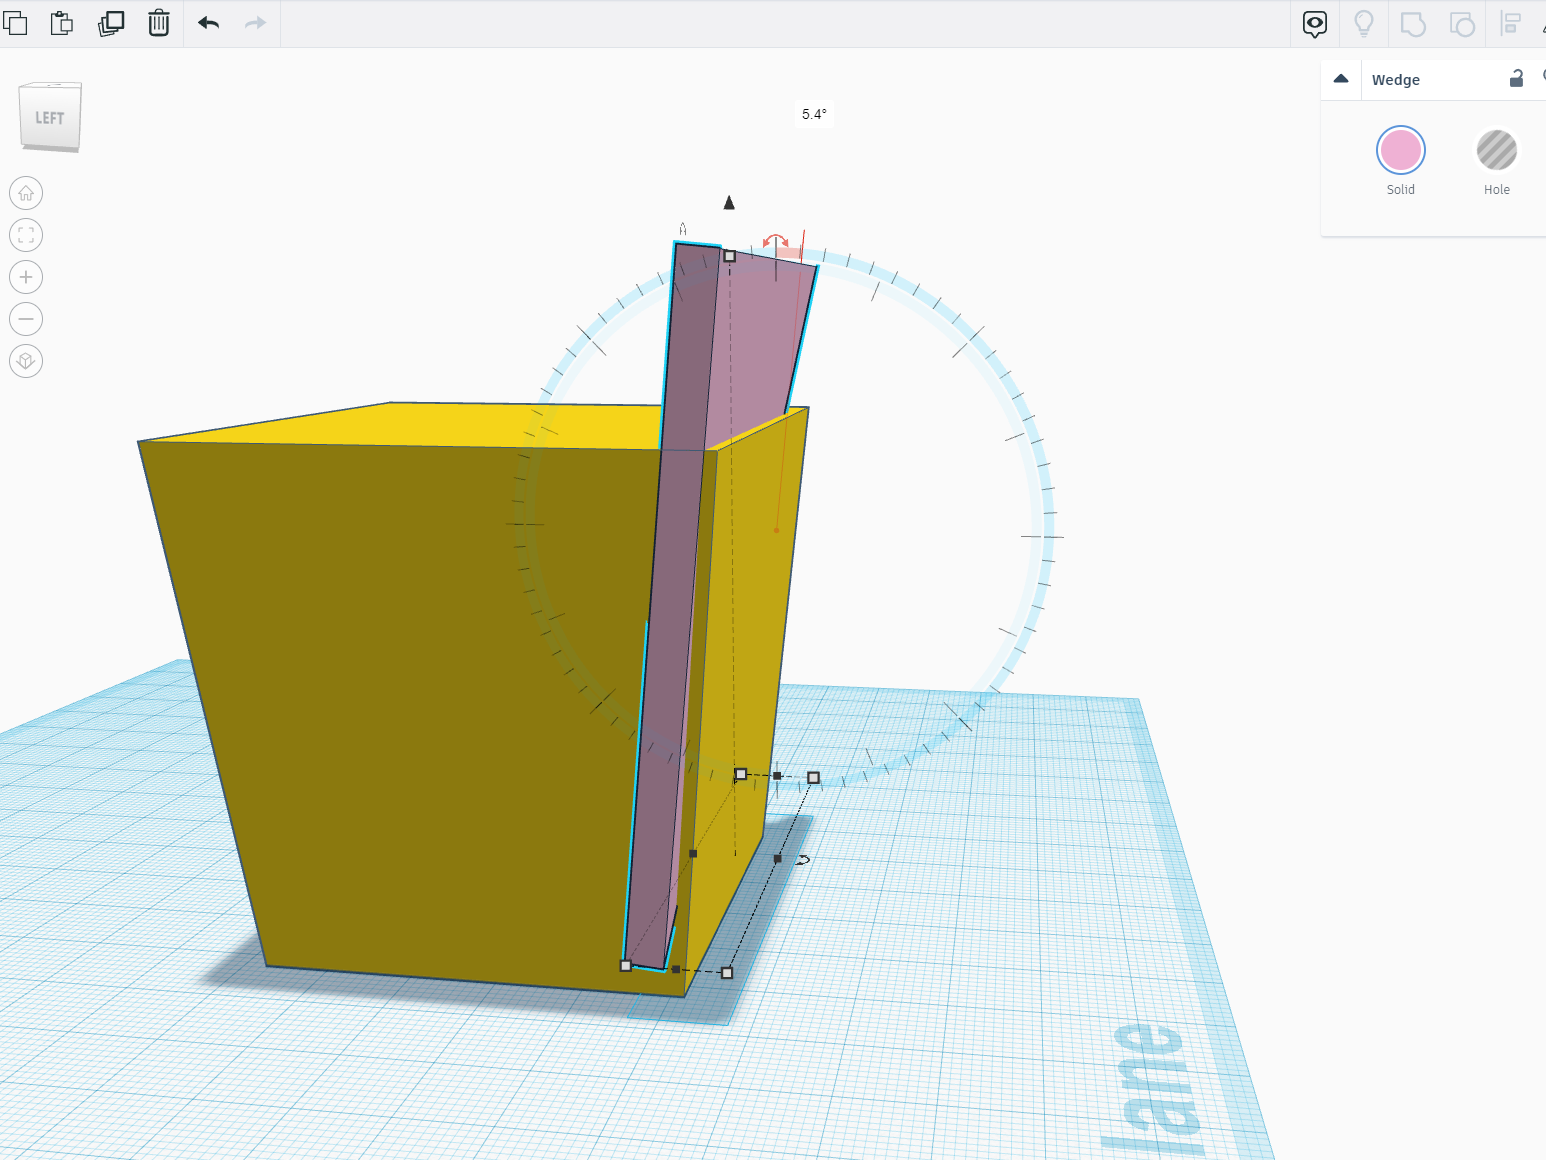Delete the selected shape with trash icon
The image size is (1546, 1160).
159,22
